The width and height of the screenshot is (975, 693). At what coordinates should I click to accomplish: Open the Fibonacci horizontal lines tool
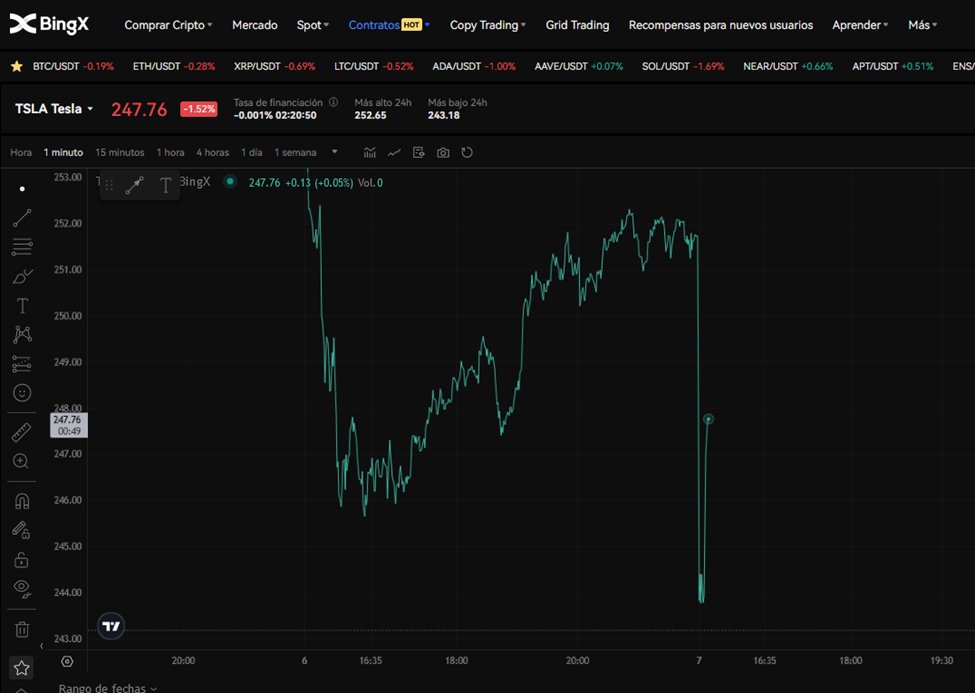(x=22, y=247)
